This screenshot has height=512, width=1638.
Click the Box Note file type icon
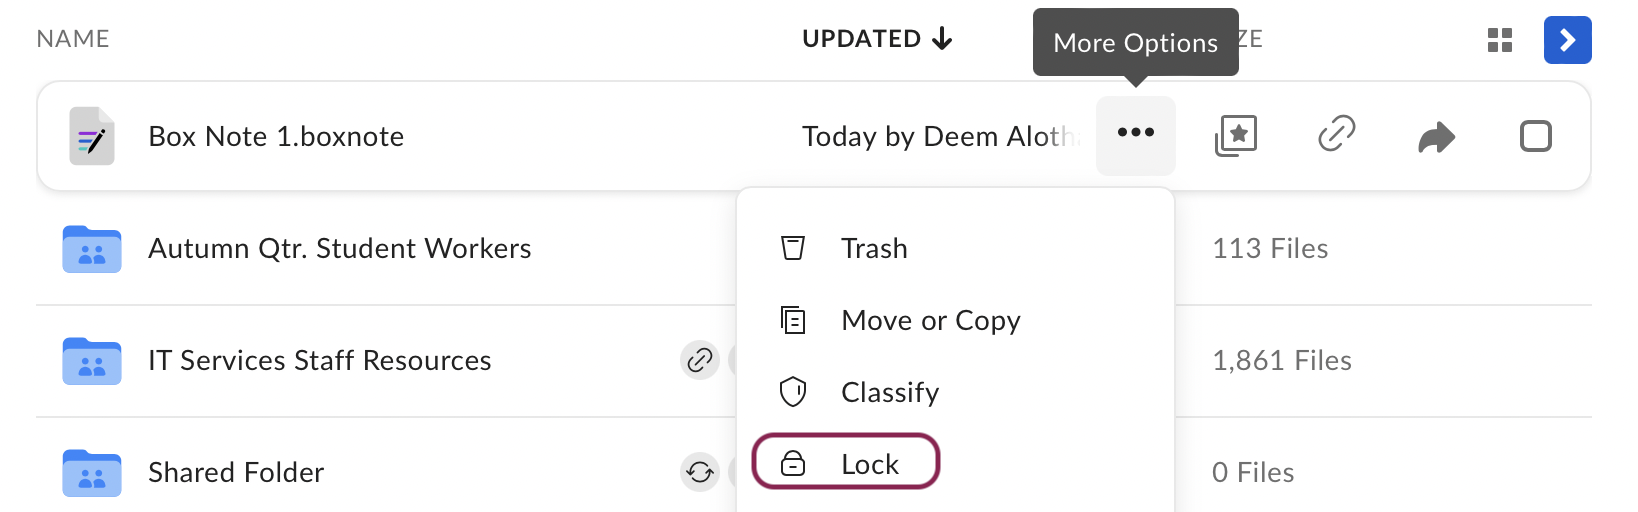(92, 136)
